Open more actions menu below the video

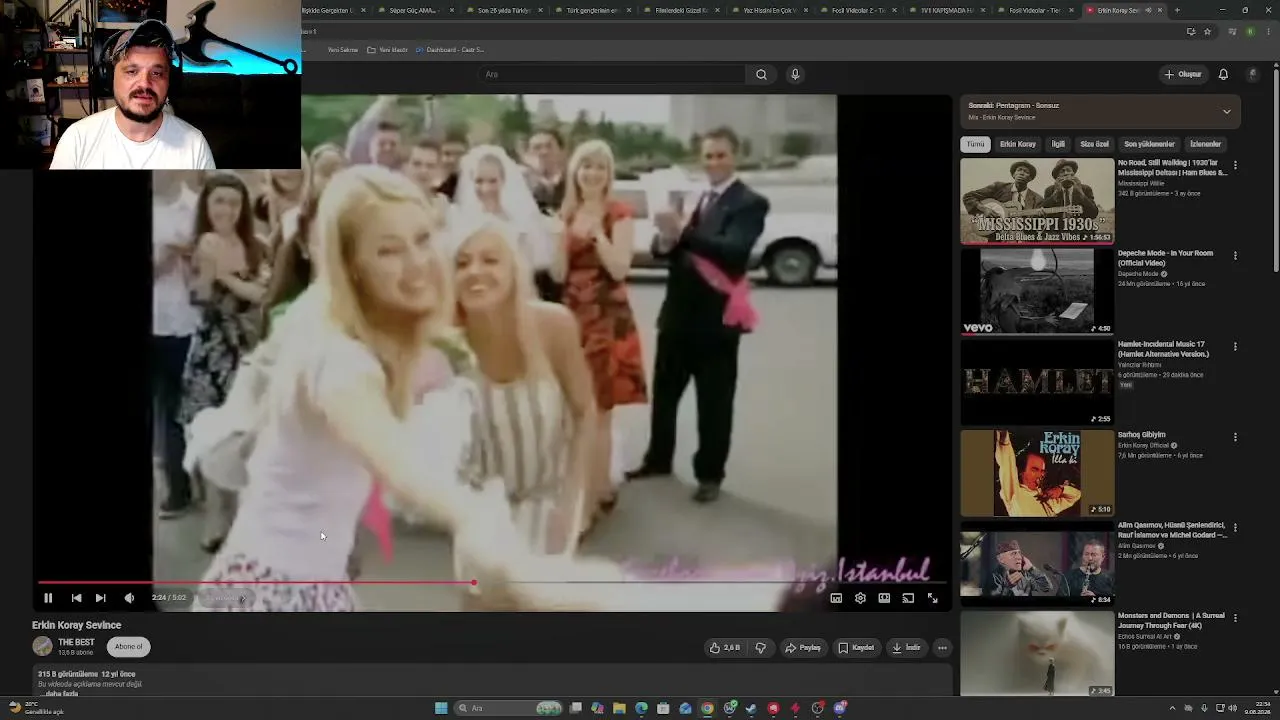(942, 648)
